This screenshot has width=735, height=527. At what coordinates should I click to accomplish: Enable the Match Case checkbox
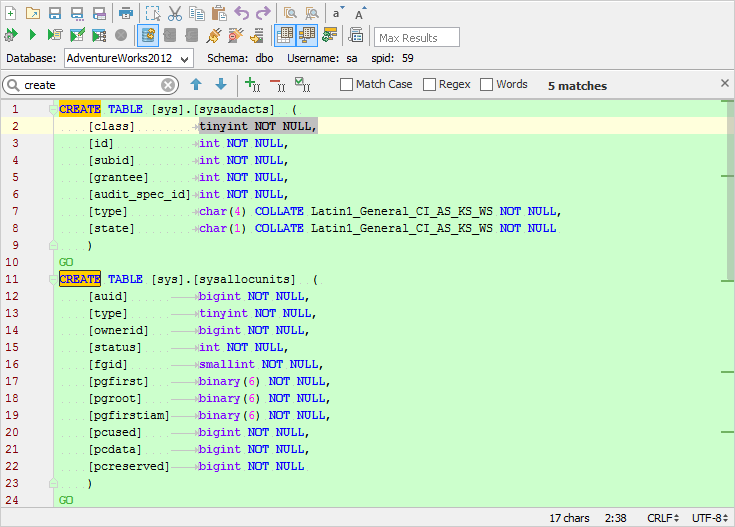click(346, 85)
